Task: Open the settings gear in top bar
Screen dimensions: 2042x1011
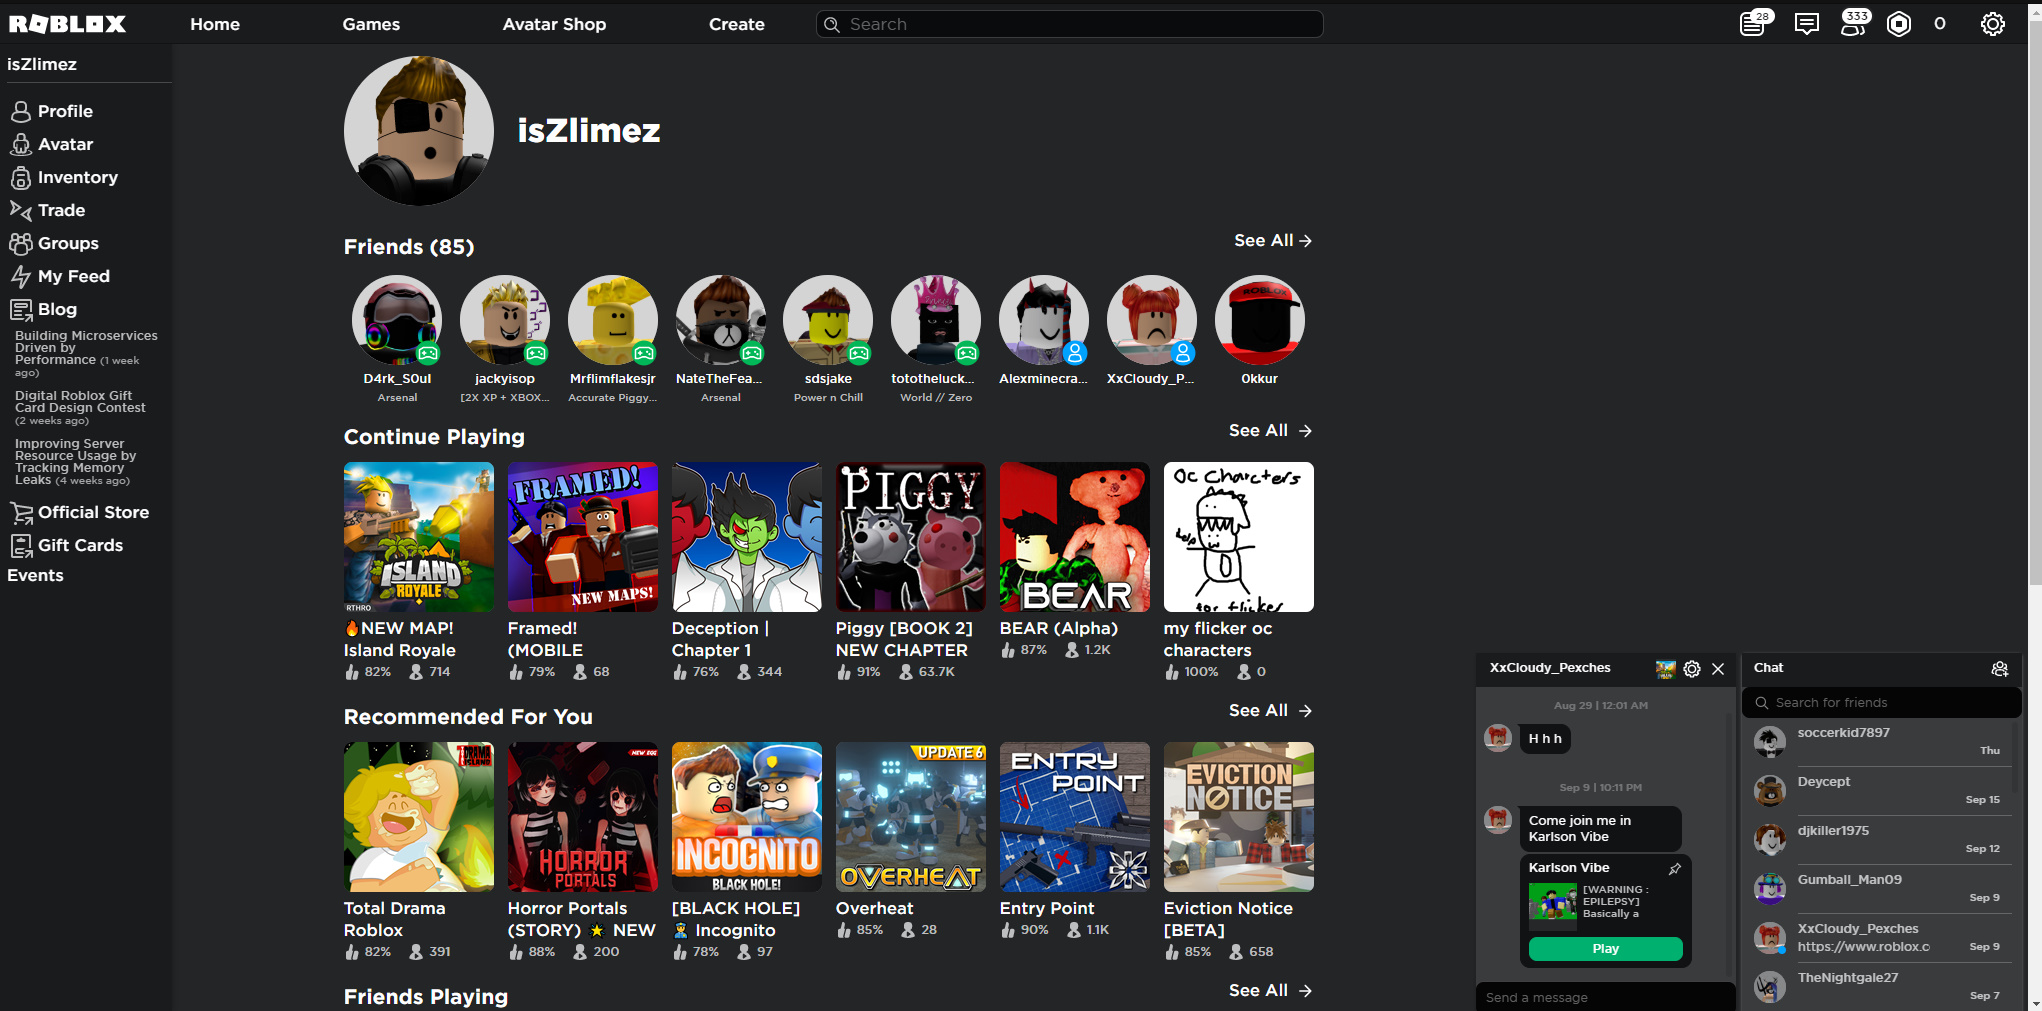Action: coord(1992,24)
